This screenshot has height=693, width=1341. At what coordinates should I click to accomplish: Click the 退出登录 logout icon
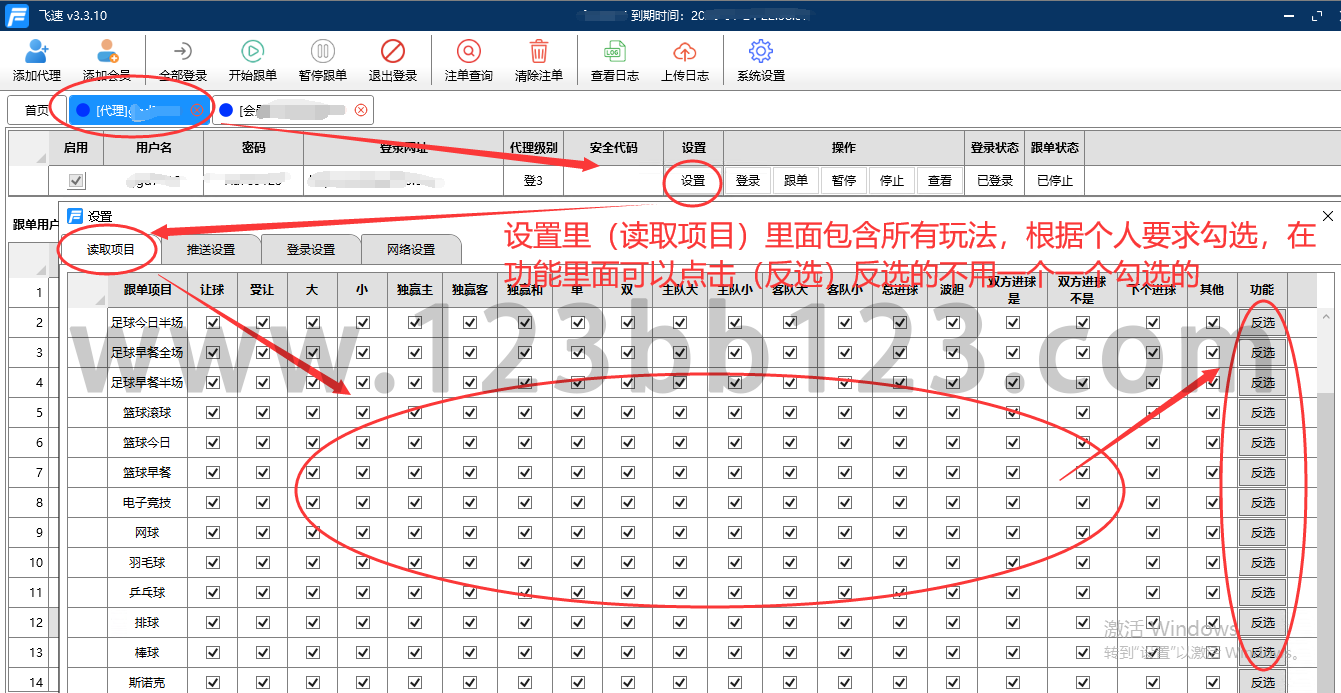pos(392,52)
